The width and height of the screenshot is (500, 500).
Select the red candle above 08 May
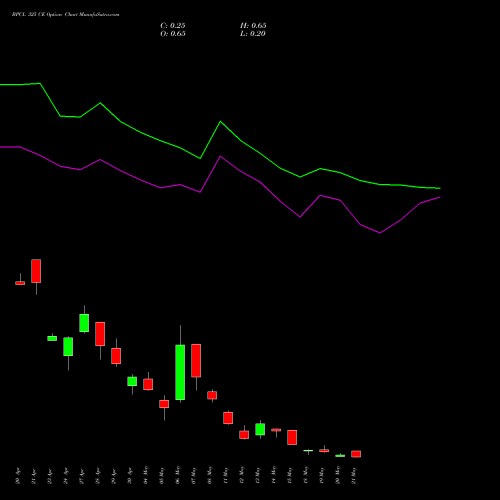(x=212, y=395)
